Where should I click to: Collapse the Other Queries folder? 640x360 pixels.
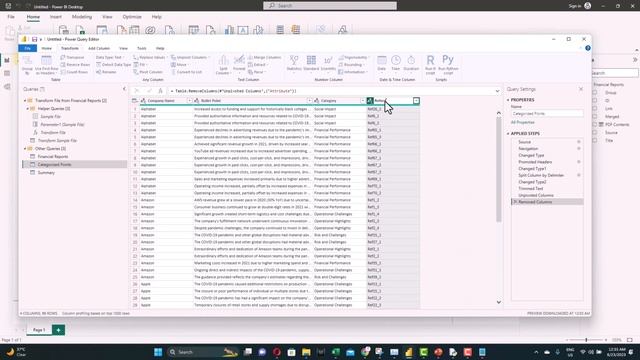click(x=25, y=149)
